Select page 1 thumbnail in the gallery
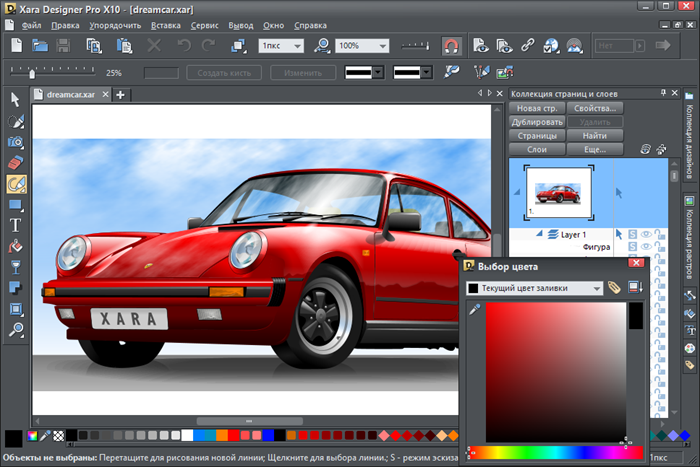The height and width of the screenshot is (467, 700). (558, 193)
